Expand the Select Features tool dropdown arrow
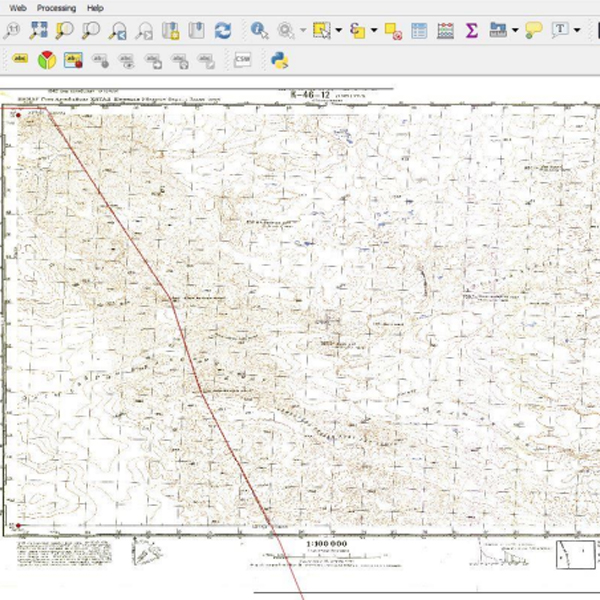This screenshot has width=600, height=600. (x=338, y=31)
